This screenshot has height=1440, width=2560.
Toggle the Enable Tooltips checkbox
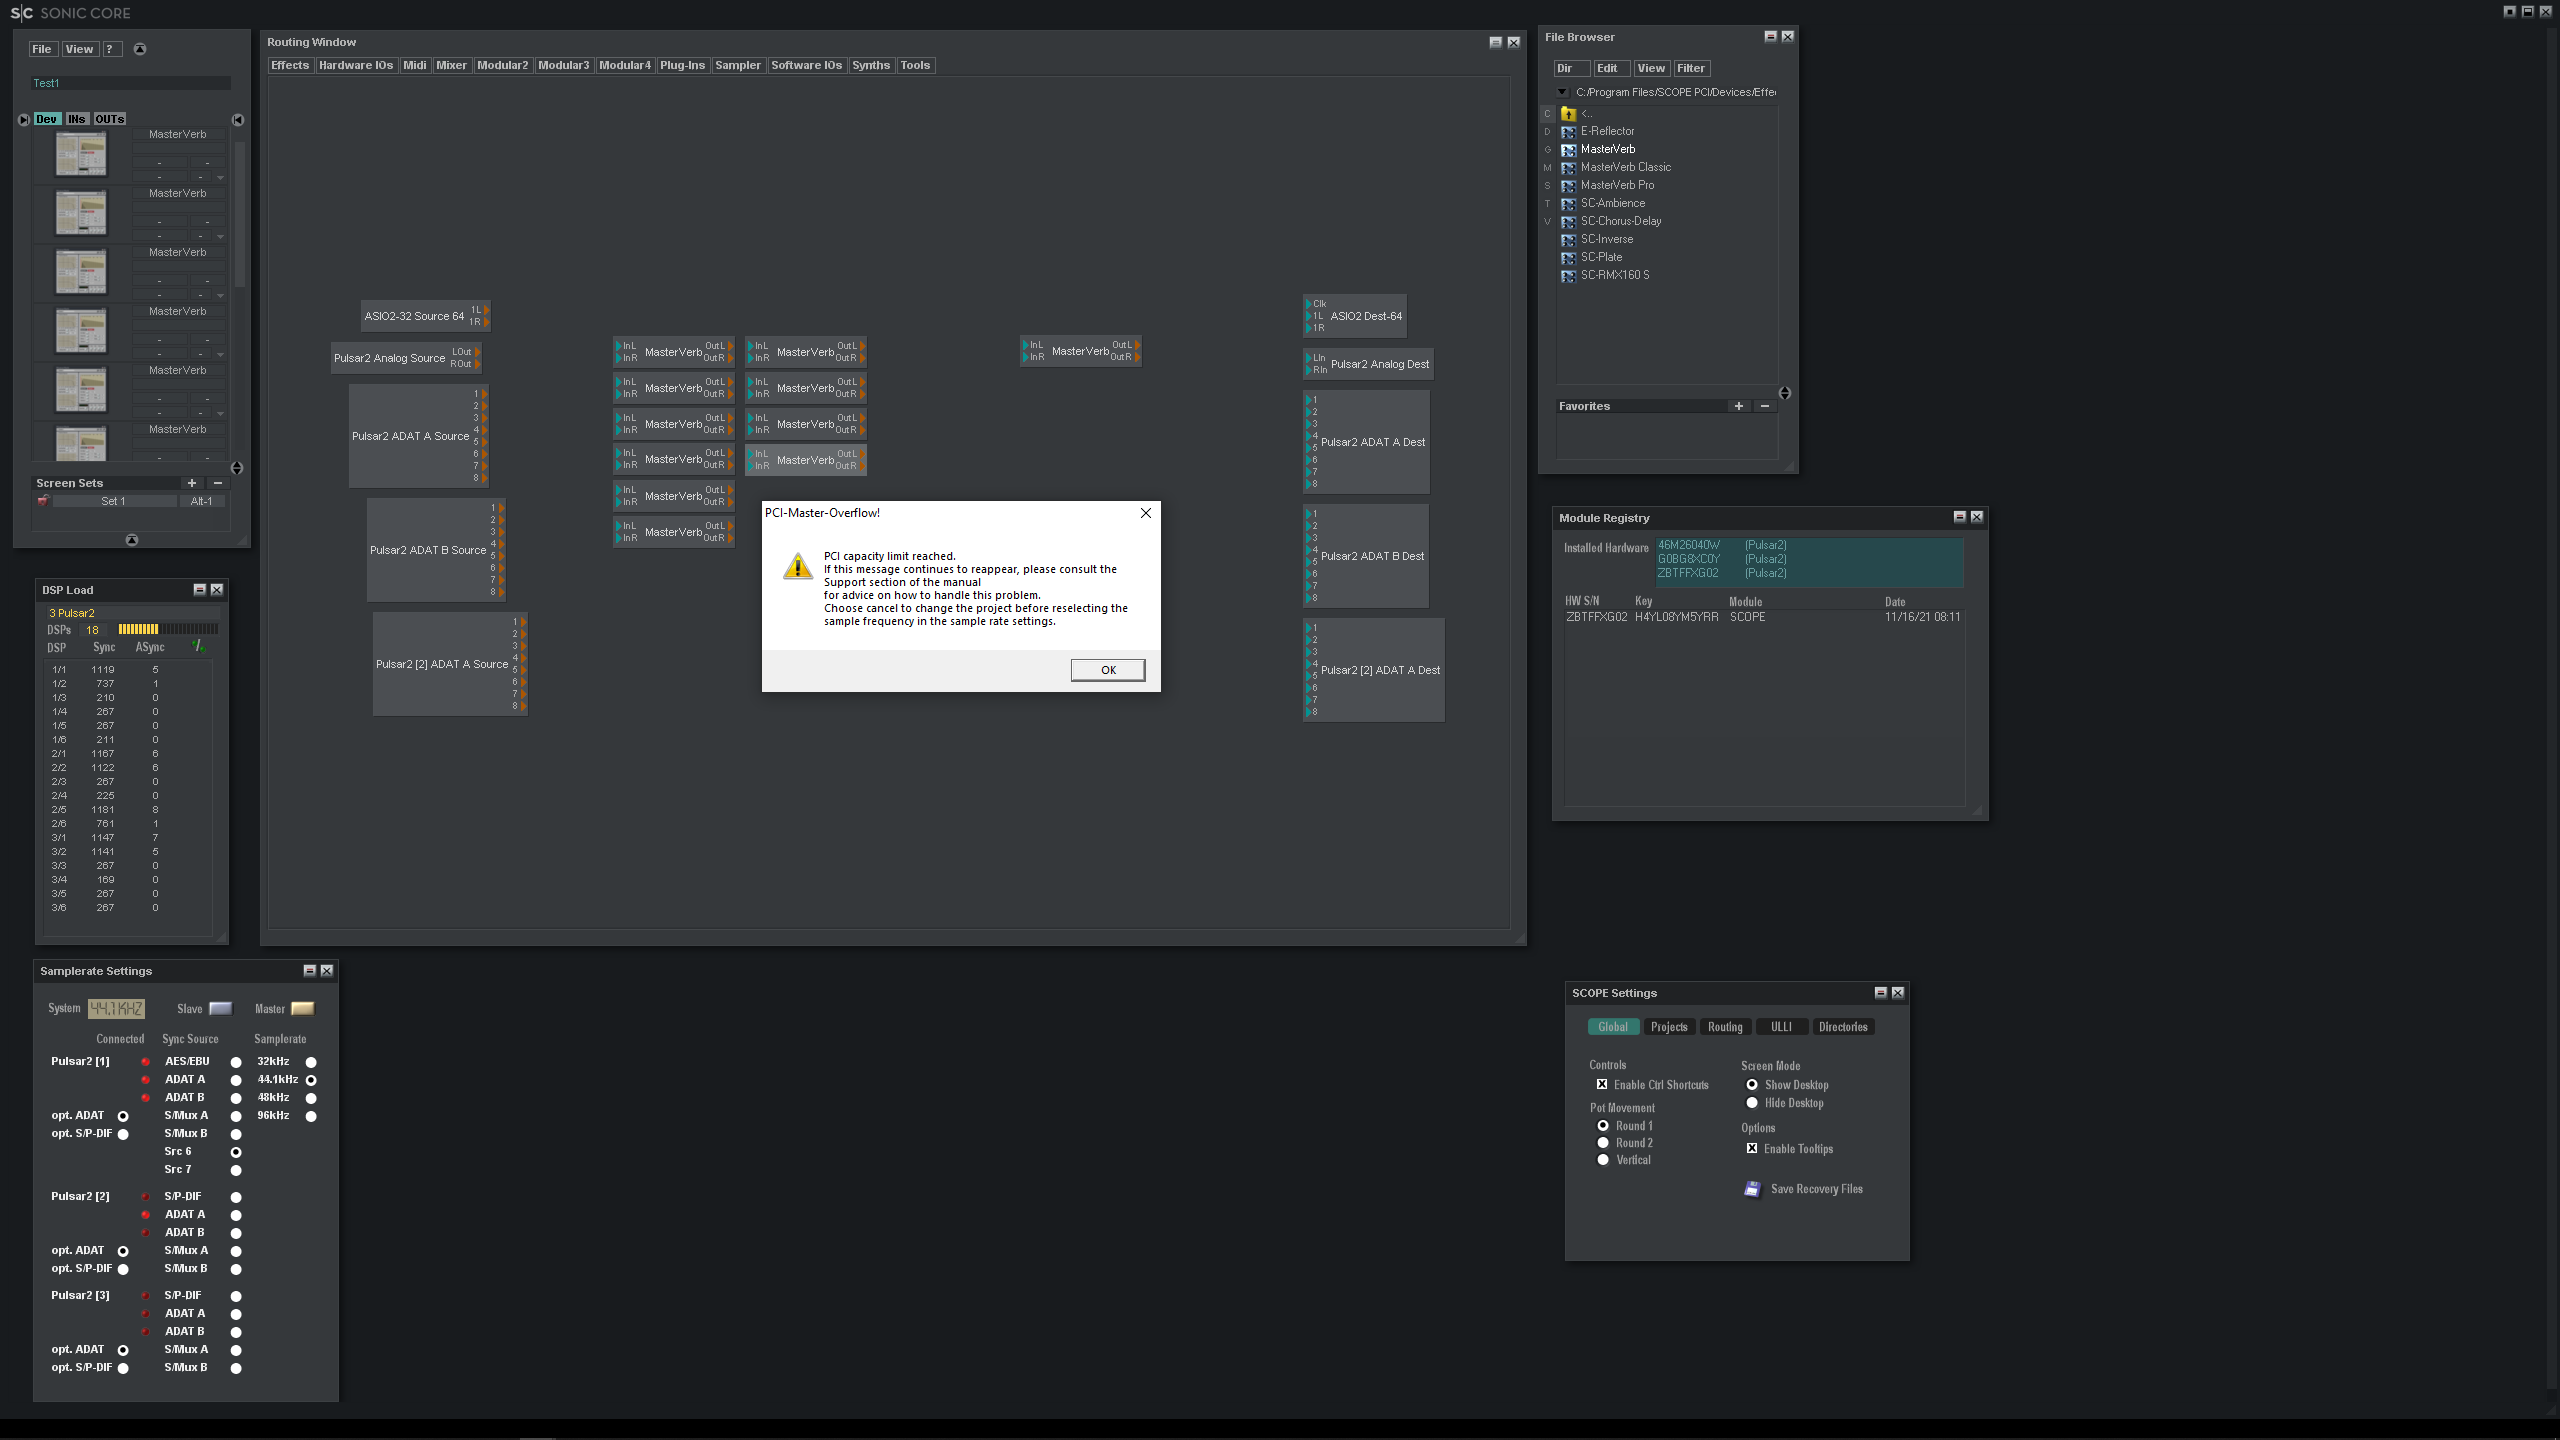click(x=1752, y=1149)
